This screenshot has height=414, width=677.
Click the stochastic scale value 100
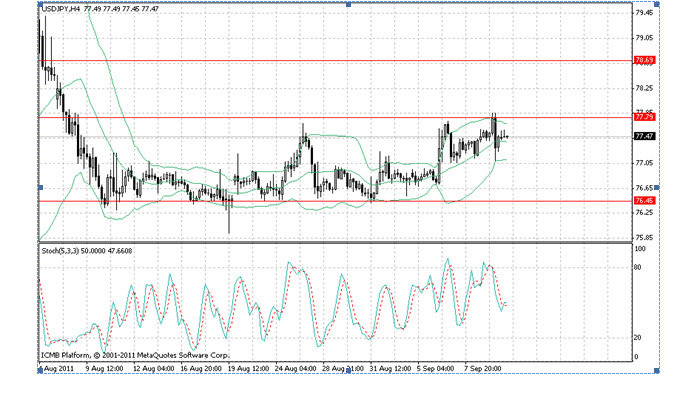[640, 249]
